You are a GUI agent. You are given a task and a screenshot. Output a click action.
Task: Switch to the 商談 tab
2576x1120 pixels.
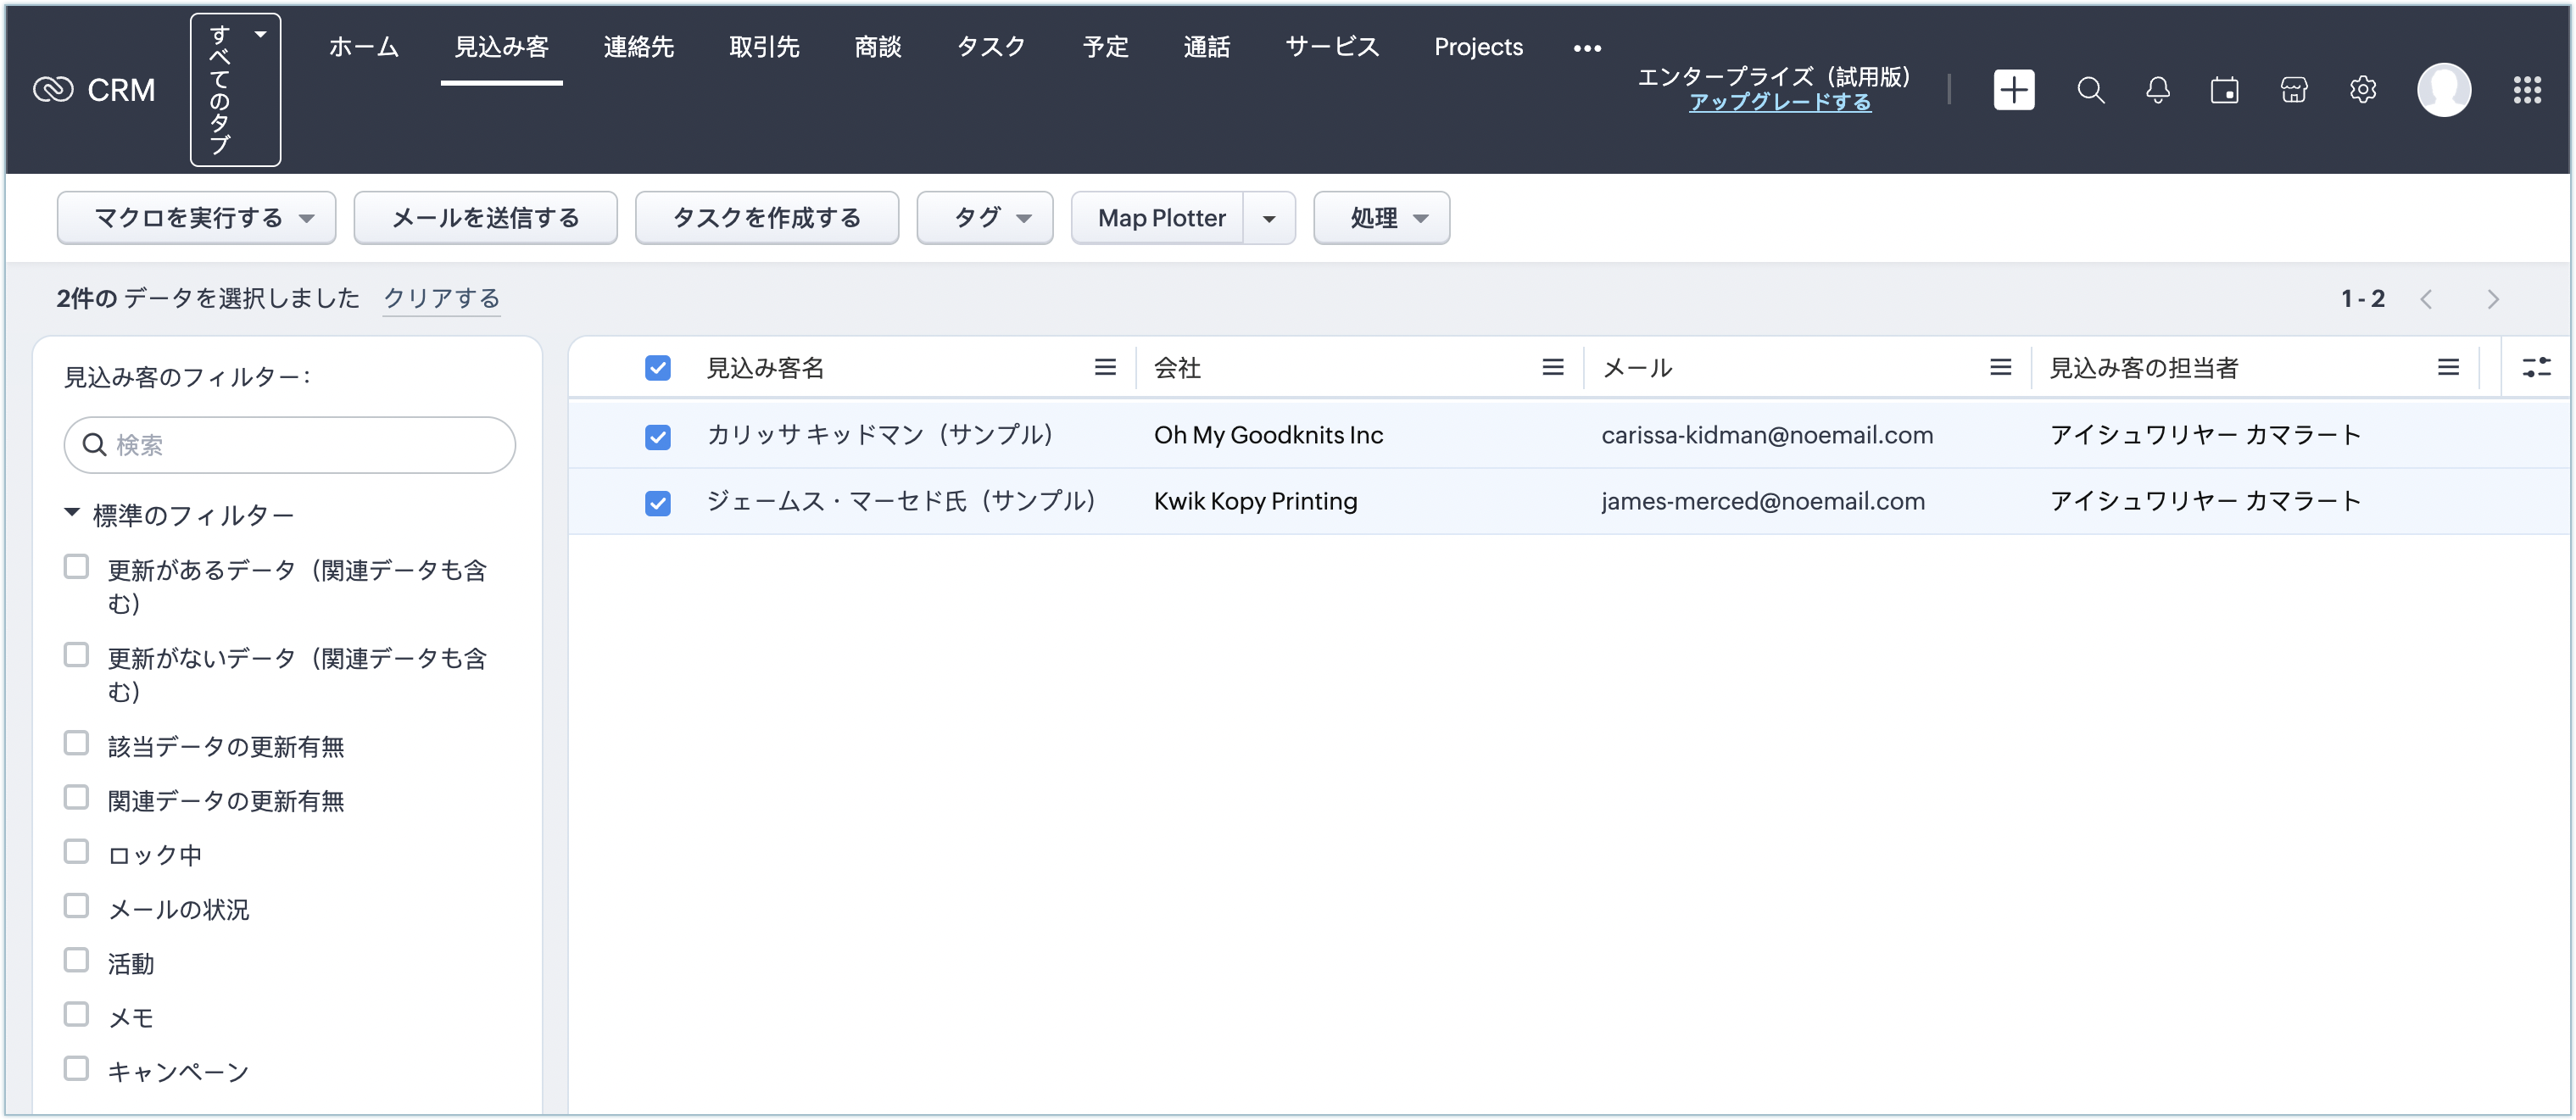[877, 47]
